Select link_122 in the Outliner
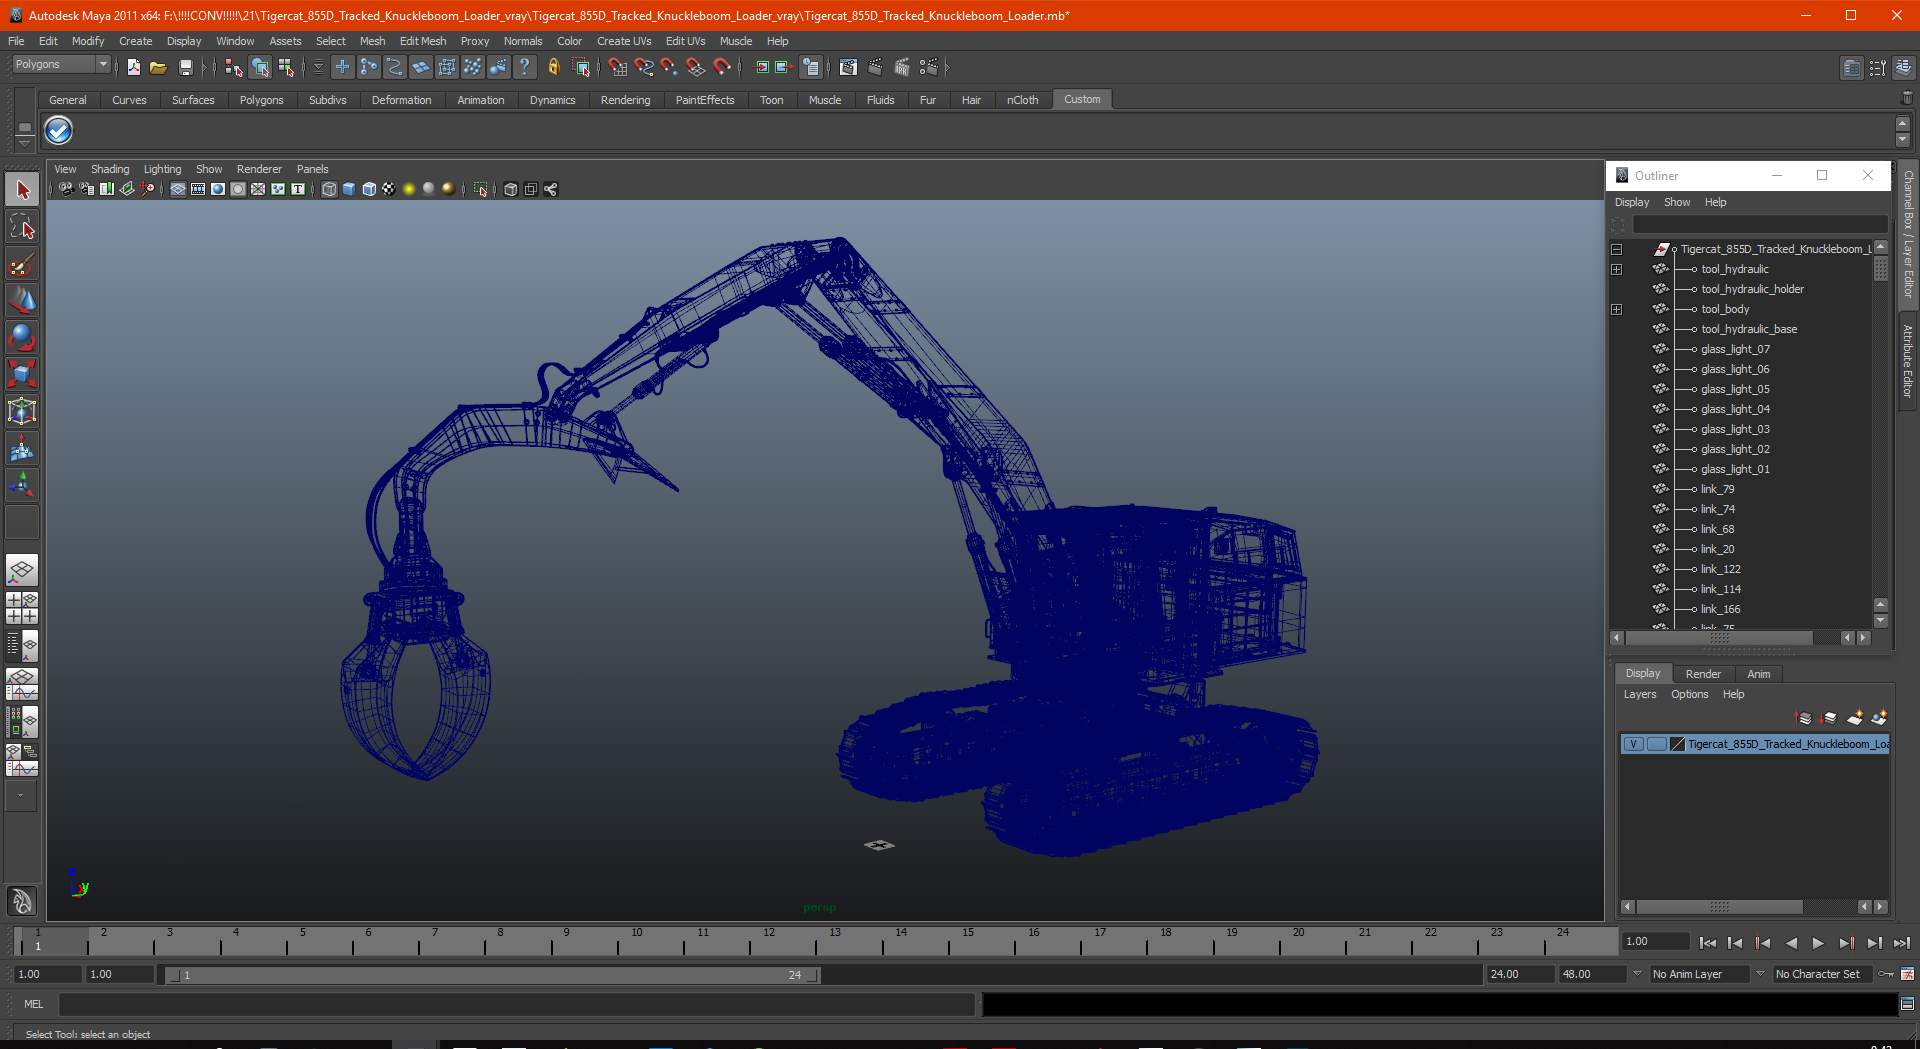 point(1721,569)
